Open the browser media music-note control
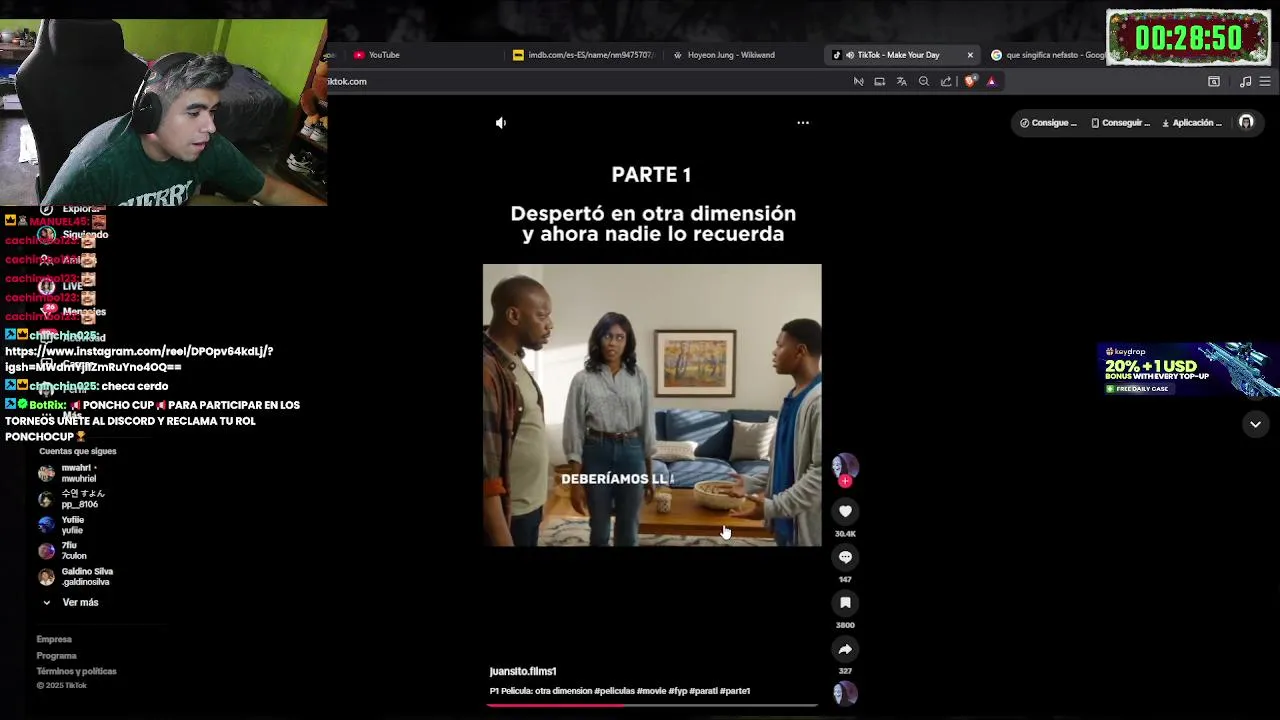Viewport: 1280px width, 720px height. point(1245,81)
